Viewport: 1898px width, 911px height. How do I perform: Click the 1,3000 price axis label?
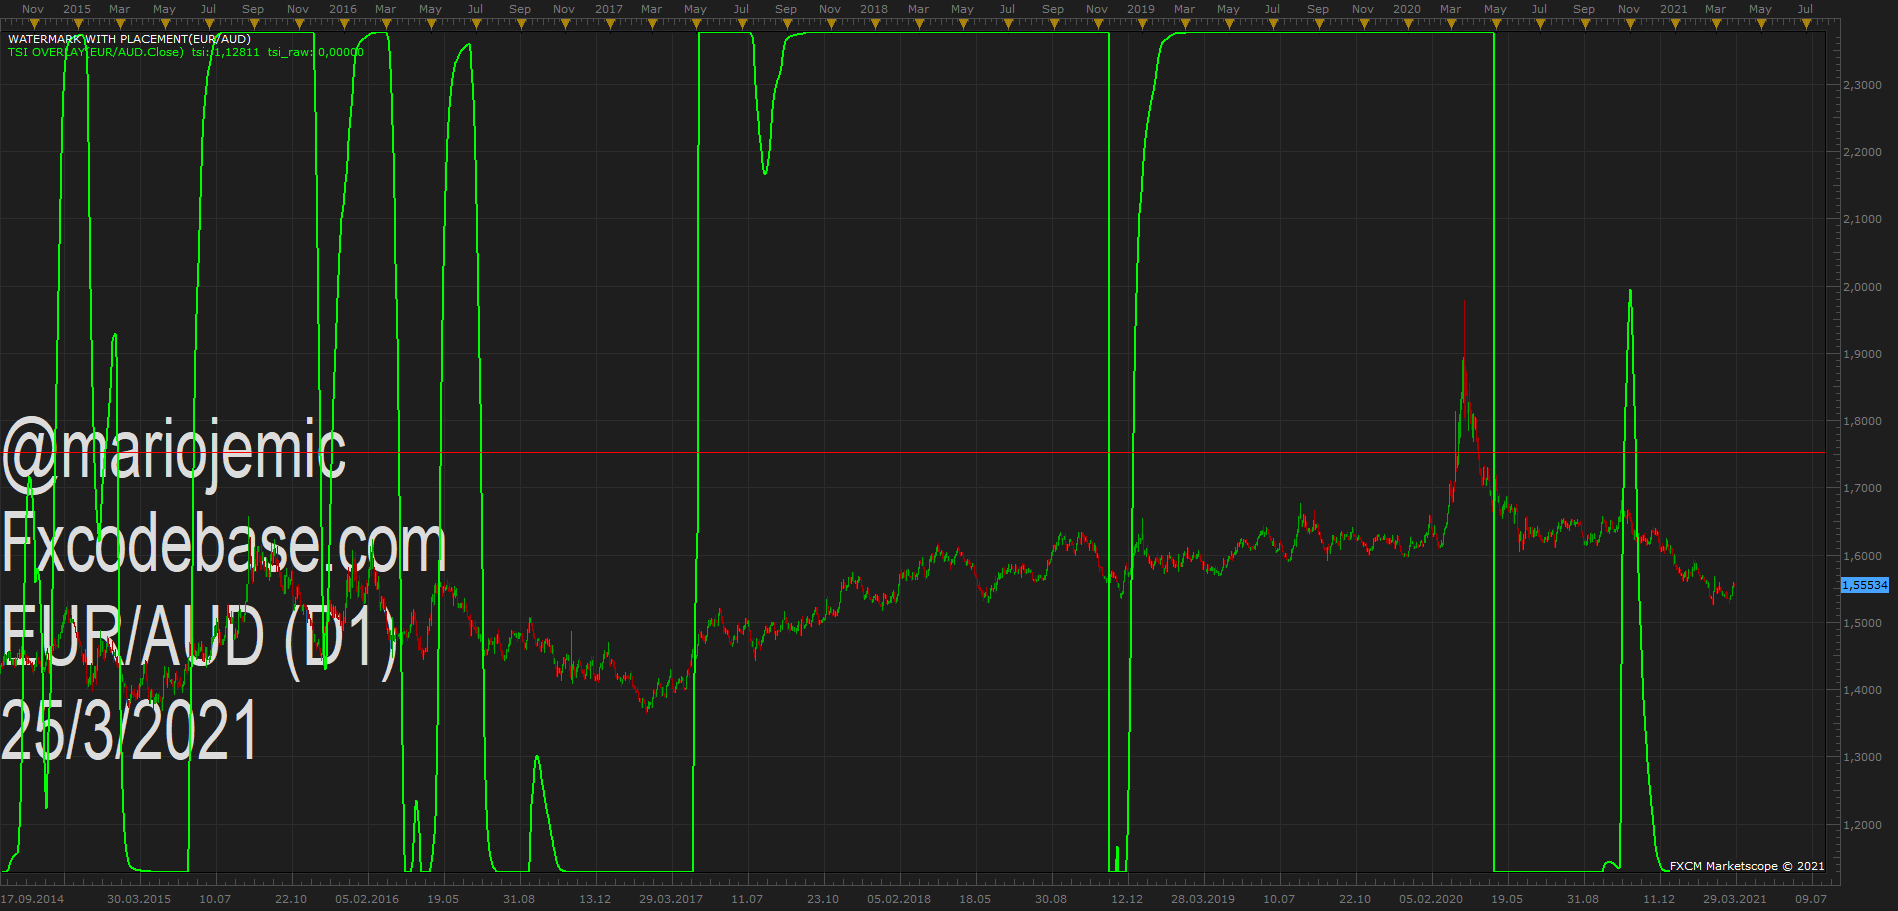pos(1862,757)
